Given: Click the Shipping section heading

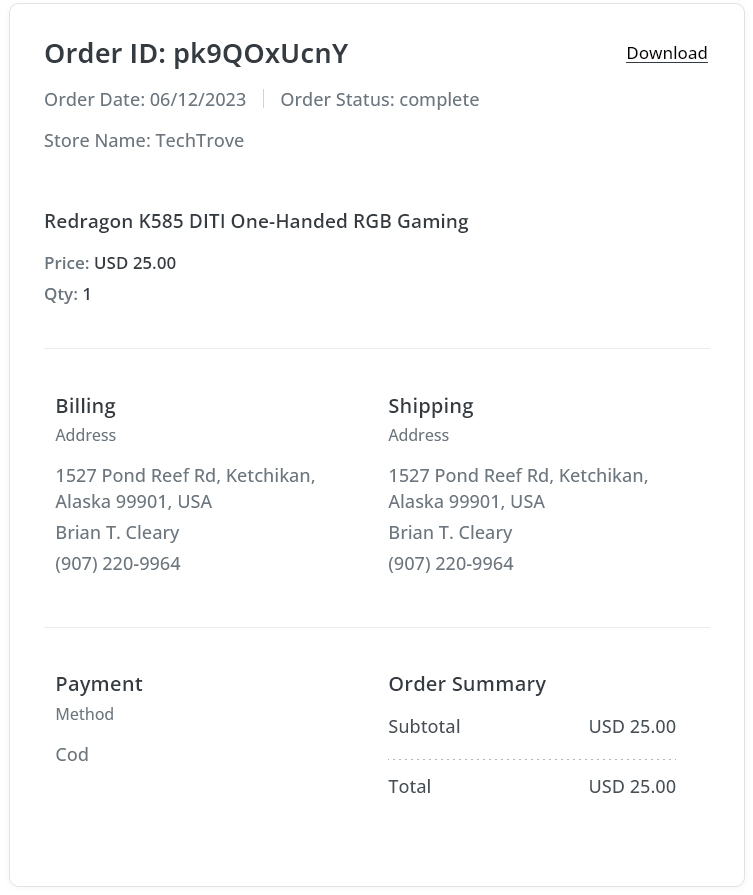Looking at the screenshot, I should pos(431,406).
